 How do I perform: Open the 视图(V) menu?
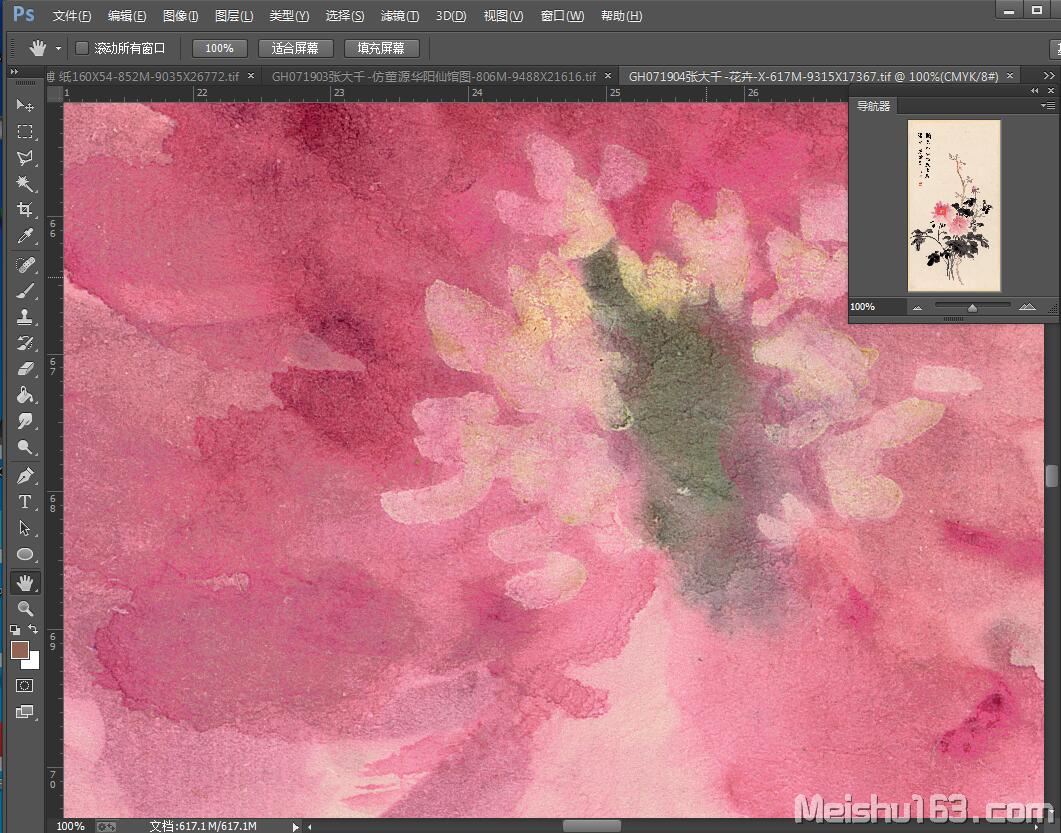503,16
